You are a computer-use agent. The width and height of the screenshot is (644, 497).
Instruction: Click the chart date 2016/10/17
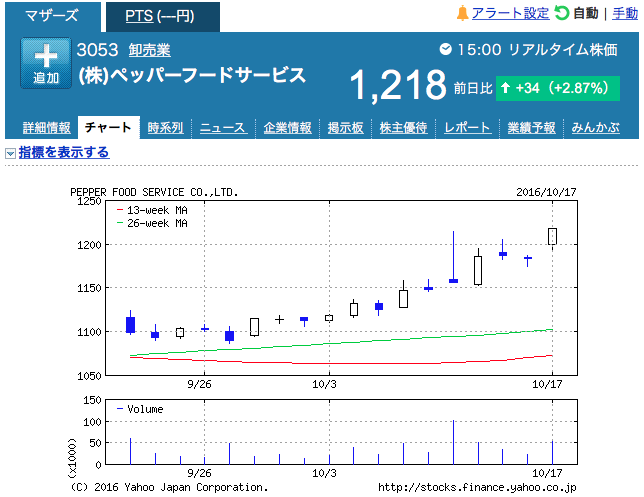pyautogui.click(x=546, y=192)
